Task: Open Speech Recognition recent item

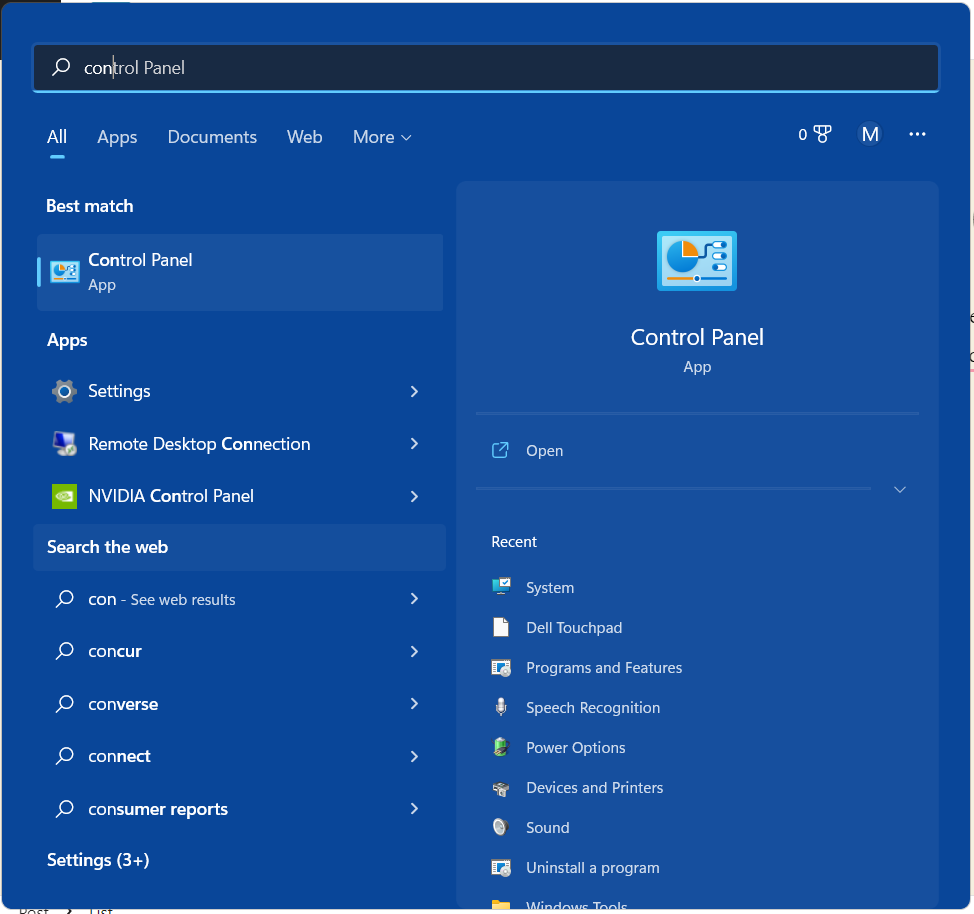Action: tap(593, 708)
